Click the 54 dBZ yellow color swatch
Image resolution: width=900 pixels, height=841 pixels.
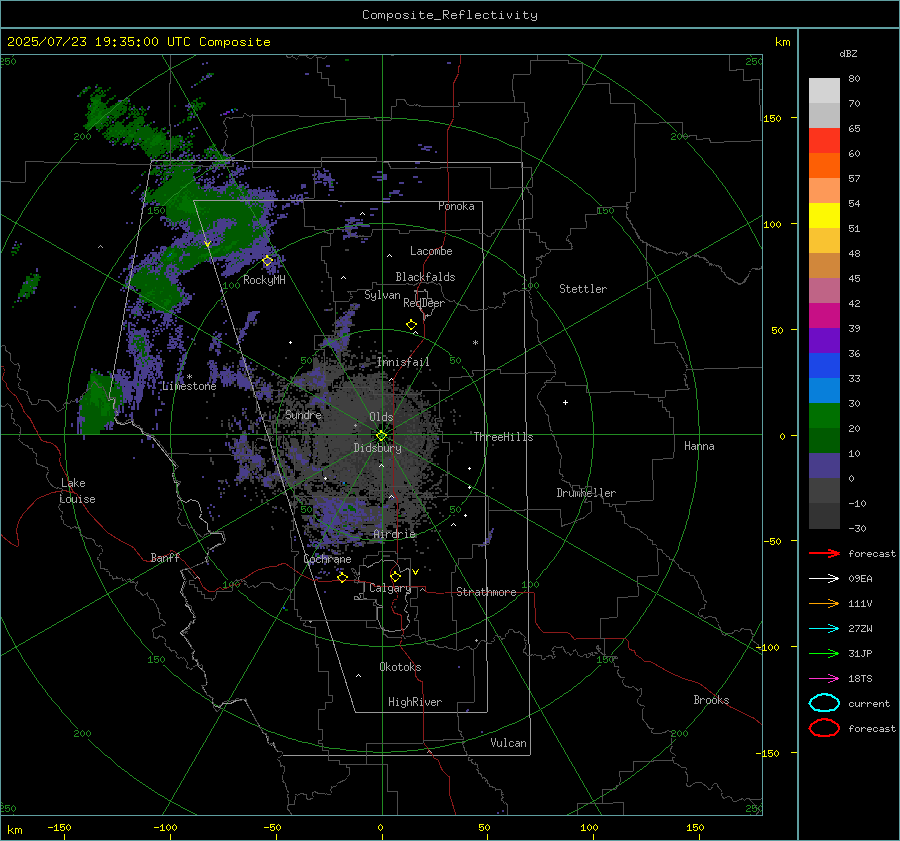[824, 215]
